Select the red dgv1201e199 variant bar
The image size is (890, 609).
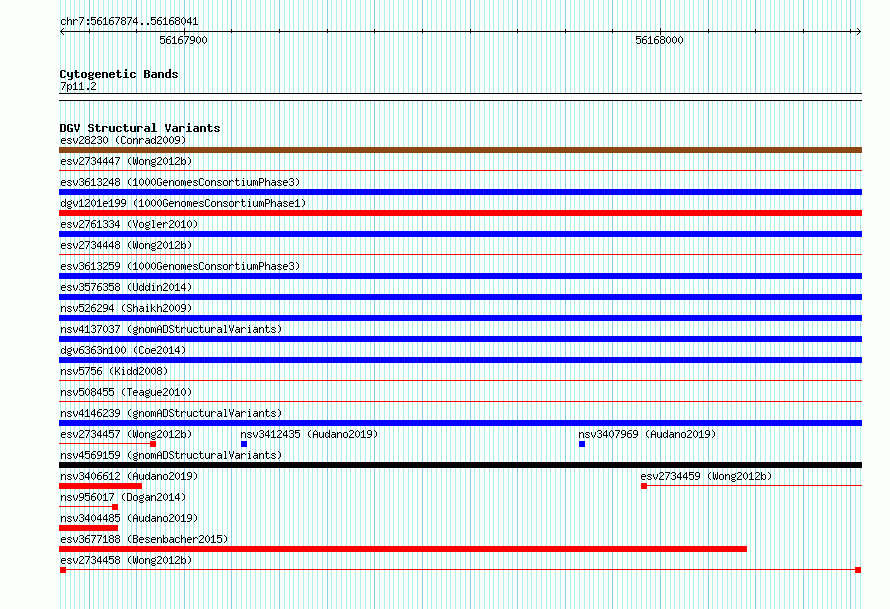(x=460, y=213)
